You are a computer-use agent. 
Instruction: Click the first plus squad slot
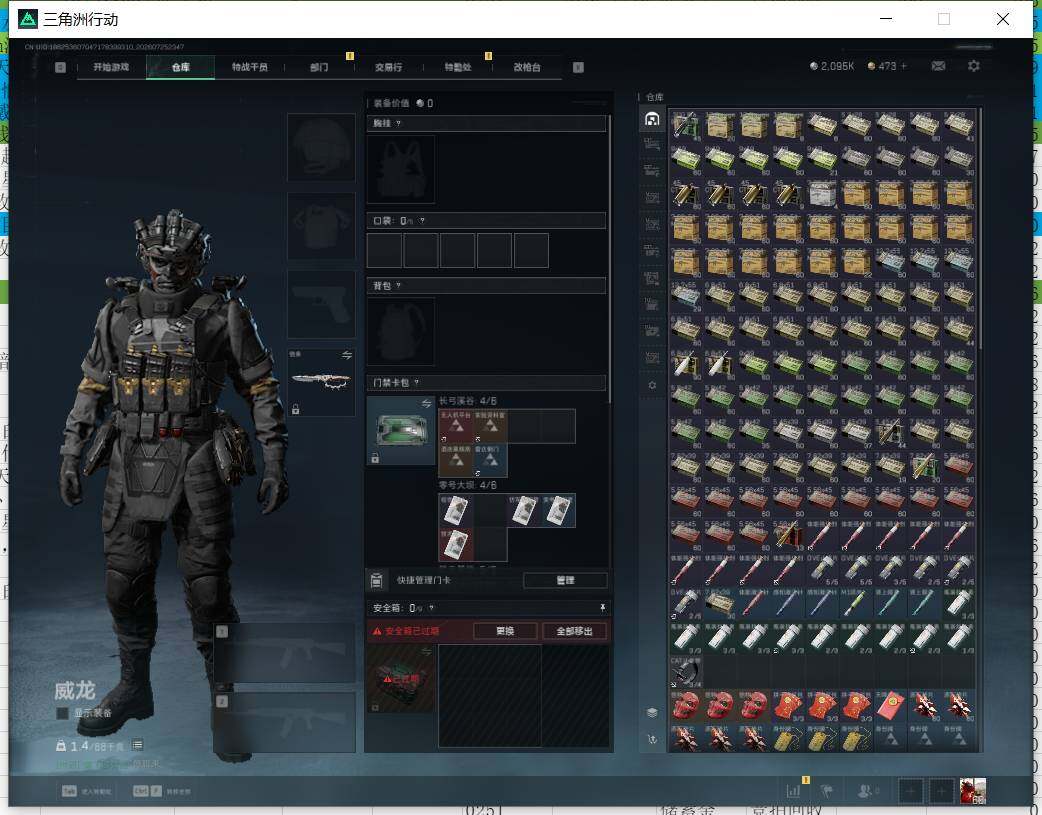click(x=911, y=791)
